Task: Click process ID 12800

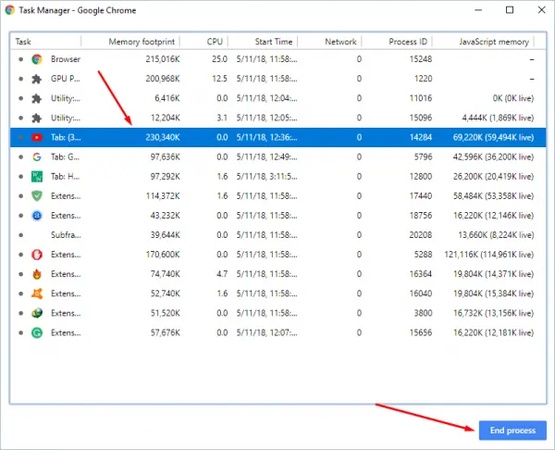Action: 420,176
